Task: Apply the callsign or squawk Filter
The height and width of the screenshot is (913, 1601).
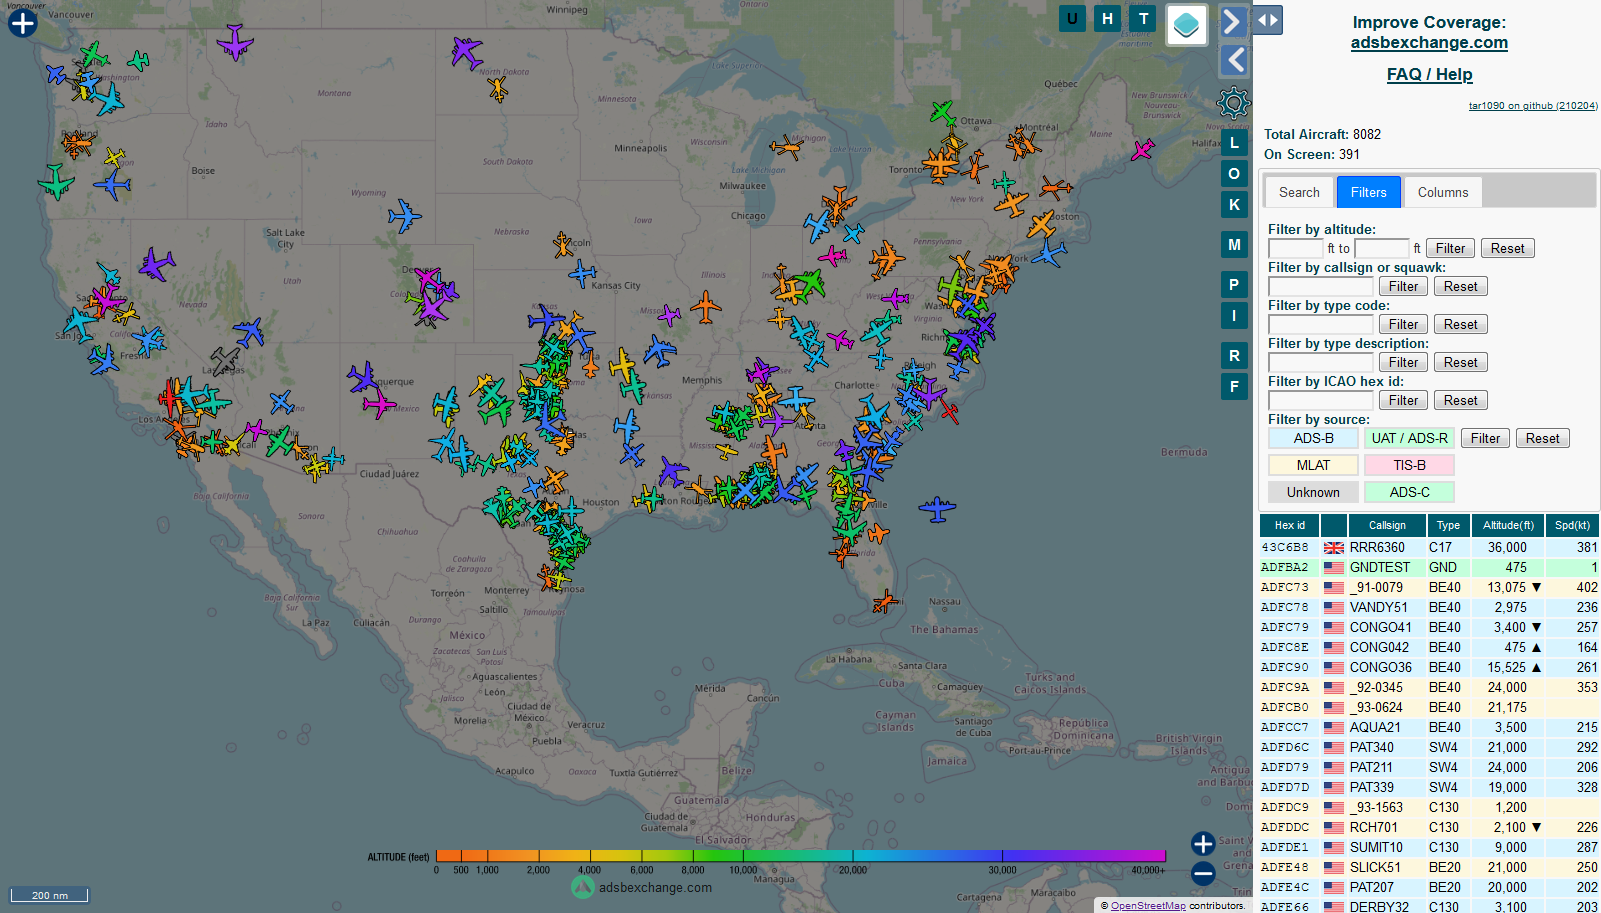Action: [x=1403, y=286]
